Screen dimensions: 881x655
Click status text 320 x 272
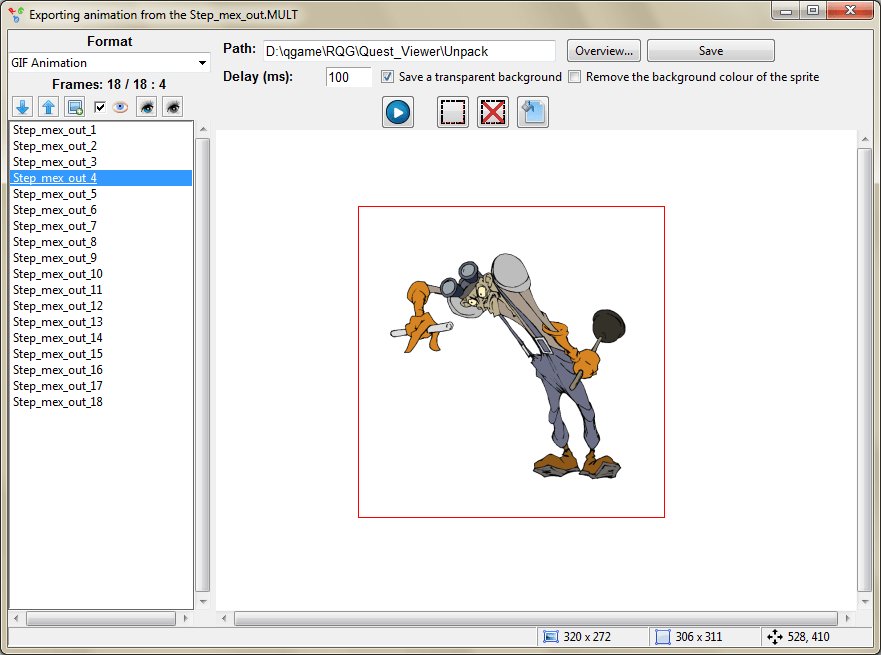click(x=587, y=637)
